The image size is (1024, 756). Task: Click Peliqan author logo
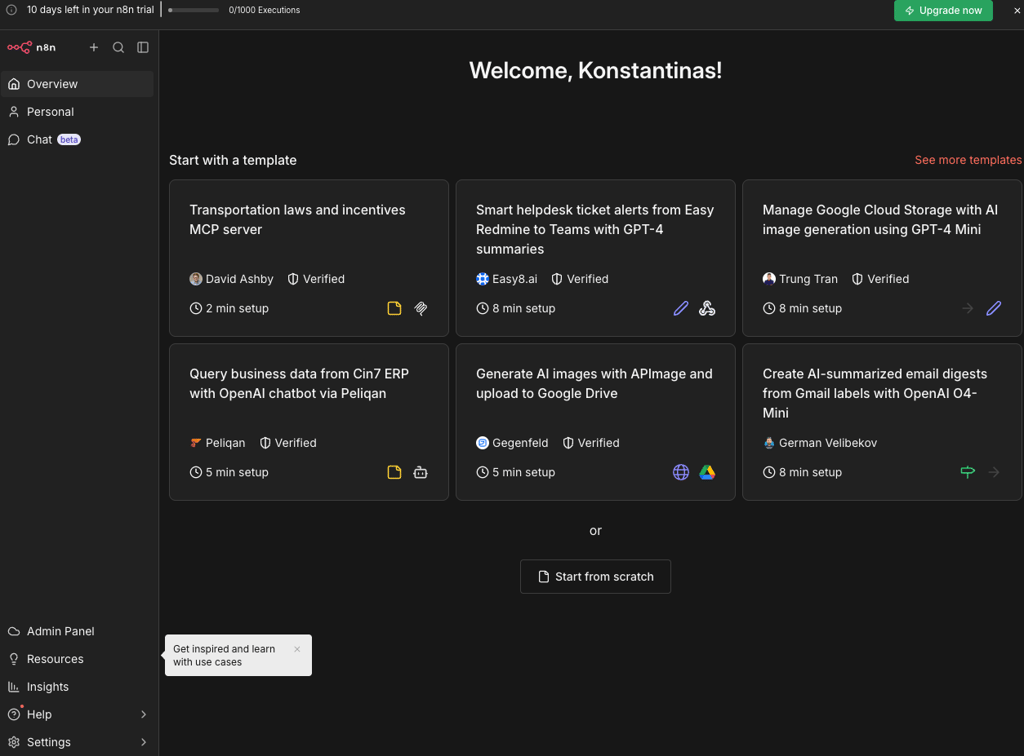[x=196, y=443]
